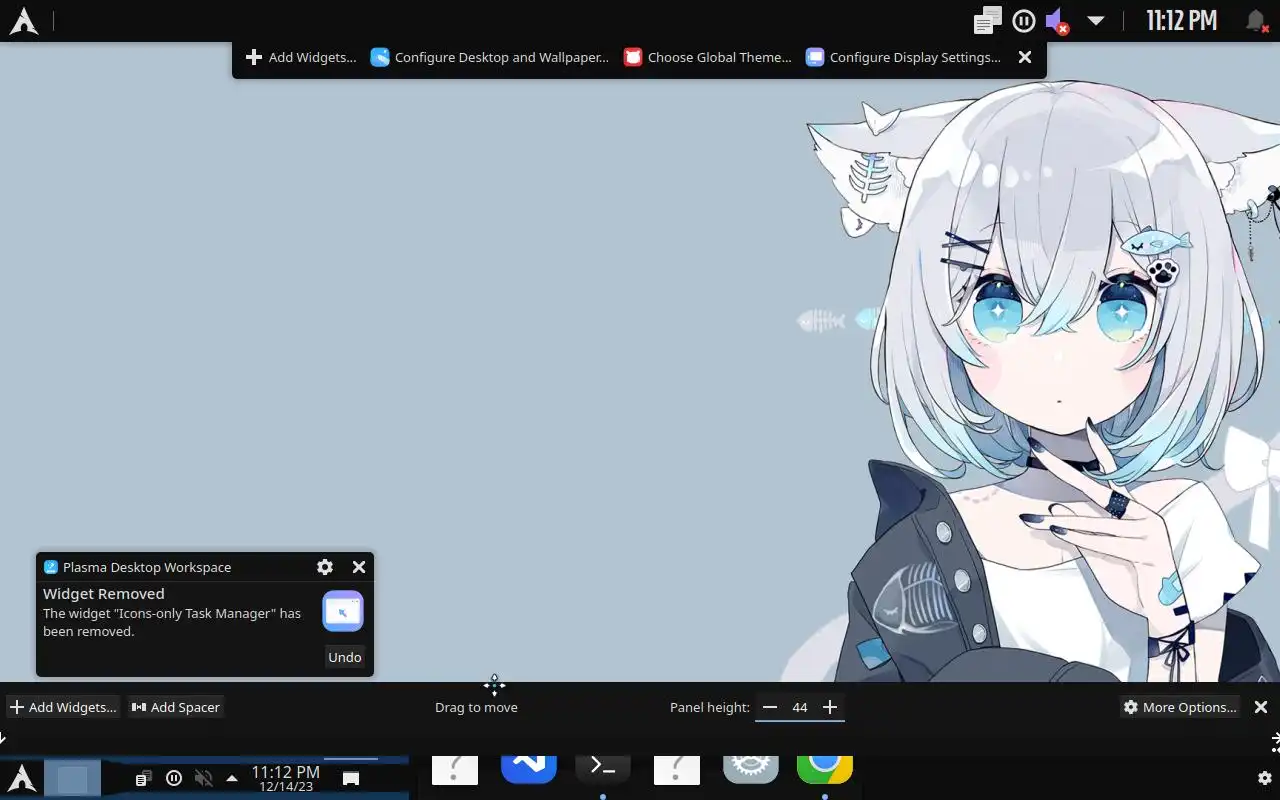Screen dimensions: 1280x800
Task: Open the Arch launcher in top panel
Action: tap(24, 21)
